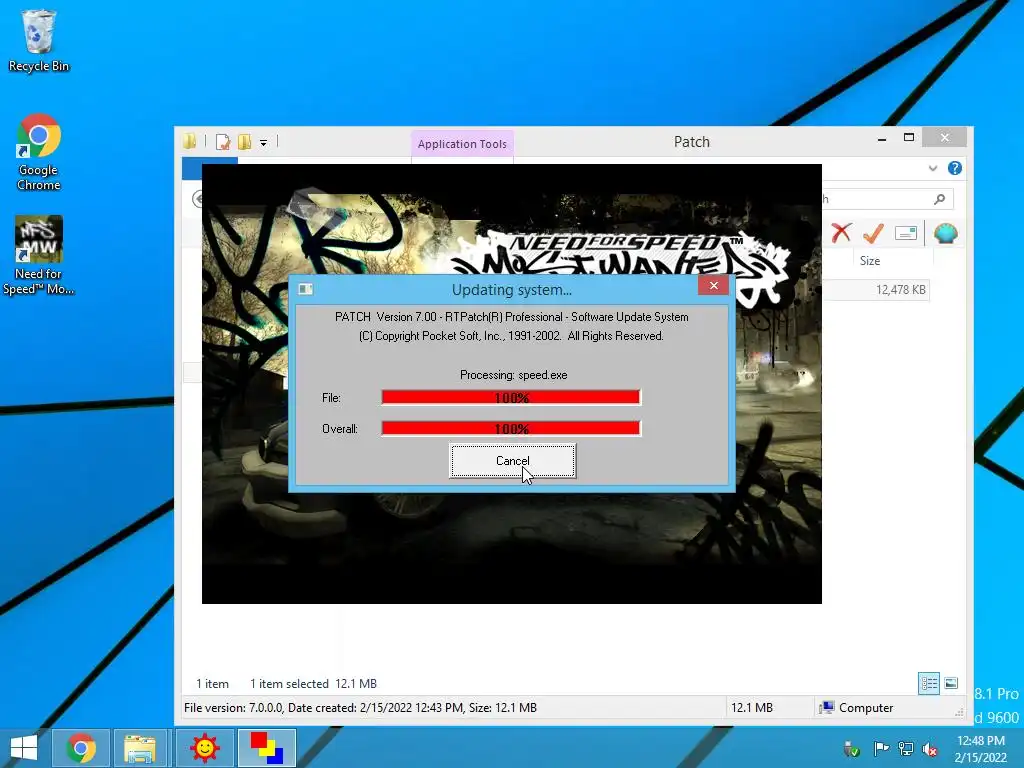Open the network tray icon
Viewport: 1024px width, 768px height.
tap(906, 748)
